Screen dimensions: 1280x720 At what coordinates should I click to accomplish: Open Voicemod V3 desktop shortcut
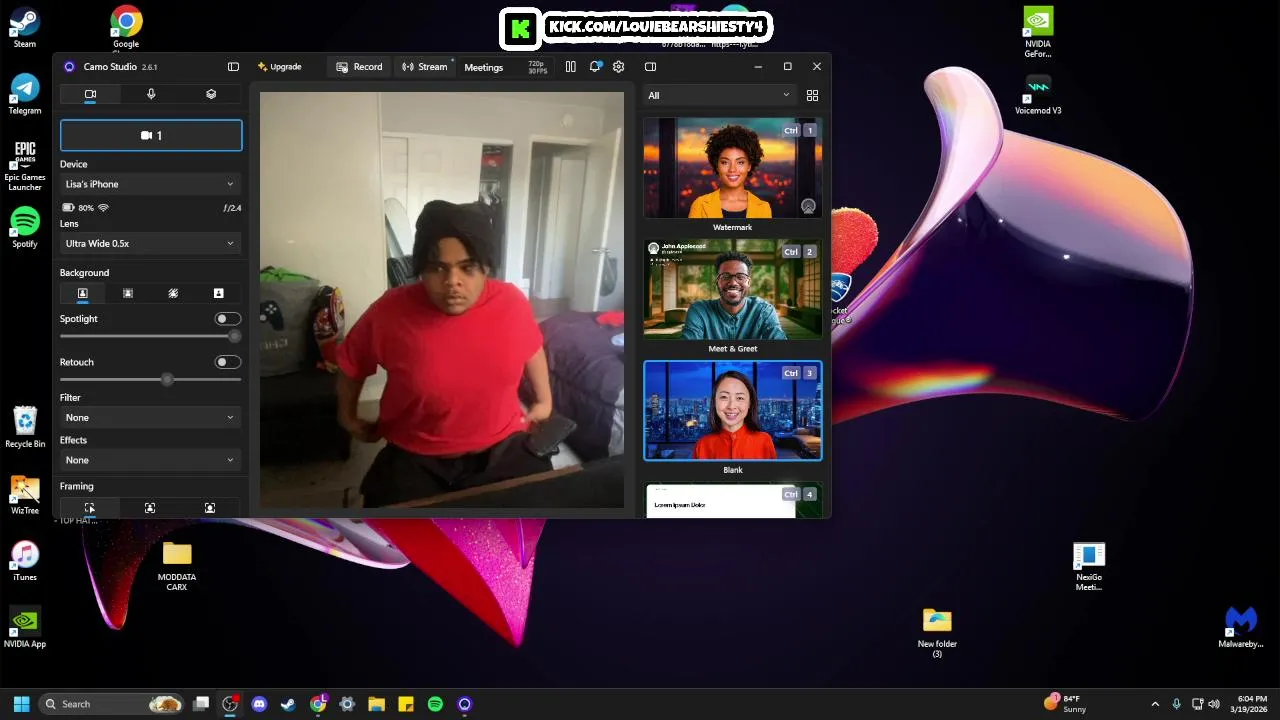(x=1038, y=94)
